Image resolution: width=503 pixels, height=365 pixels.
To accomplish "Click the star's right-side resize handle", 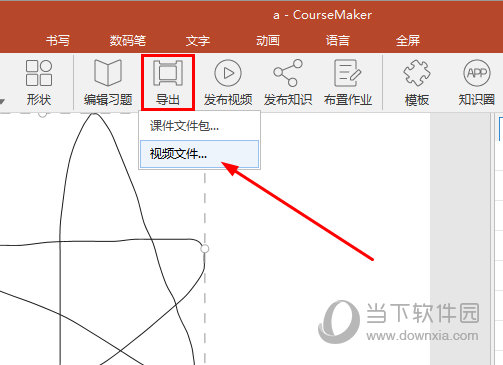I will pos(205,249).
